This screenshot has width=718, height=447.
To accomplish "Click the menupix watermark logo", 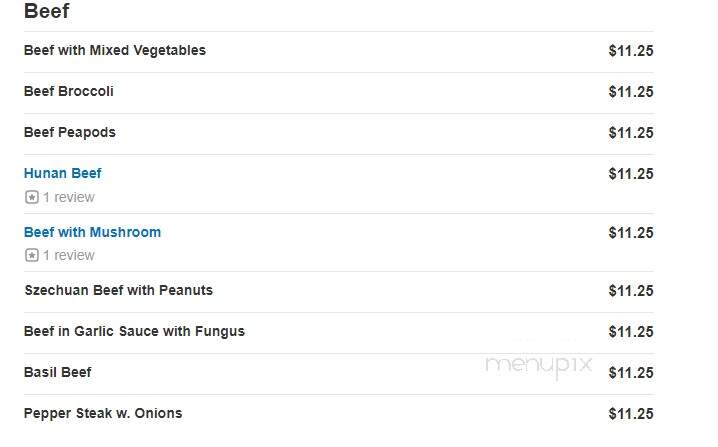I will point(539,366).
